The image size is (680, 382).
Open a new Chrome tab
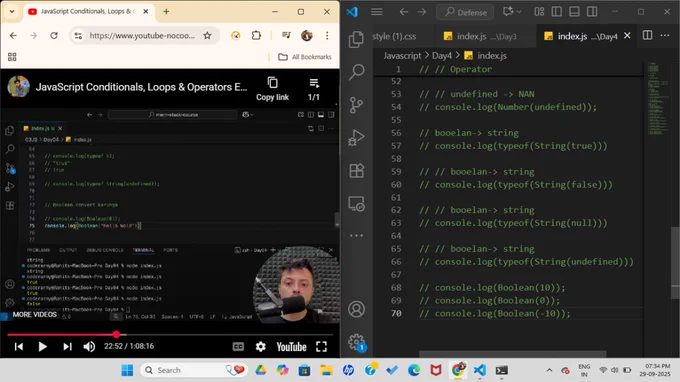pos(166,12)
